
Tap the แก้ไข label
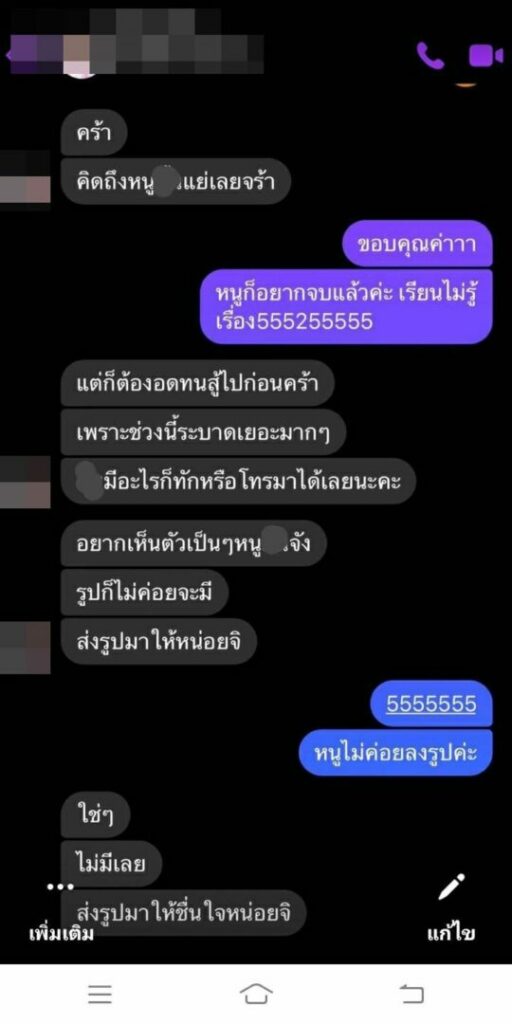click(451, 933)
